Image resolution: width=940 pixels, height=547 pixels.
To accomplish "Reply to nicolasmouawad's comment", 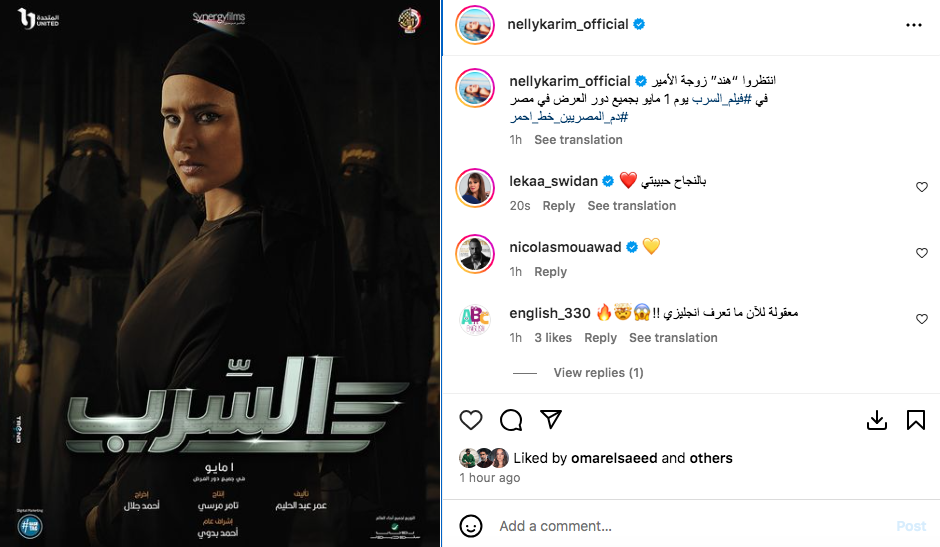I will (550, 272).
